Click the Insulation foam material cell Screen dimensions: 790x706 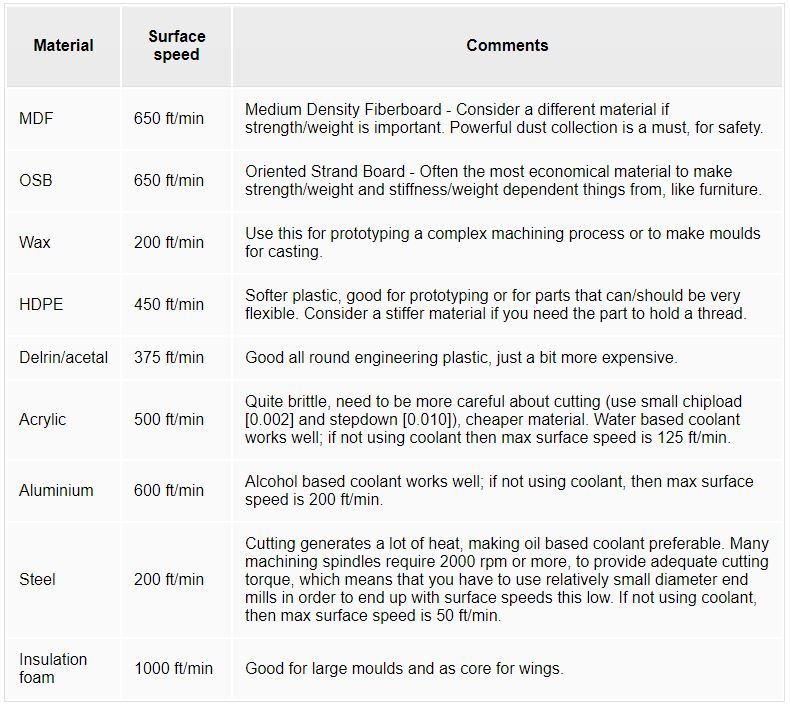(x=54, y=668)
